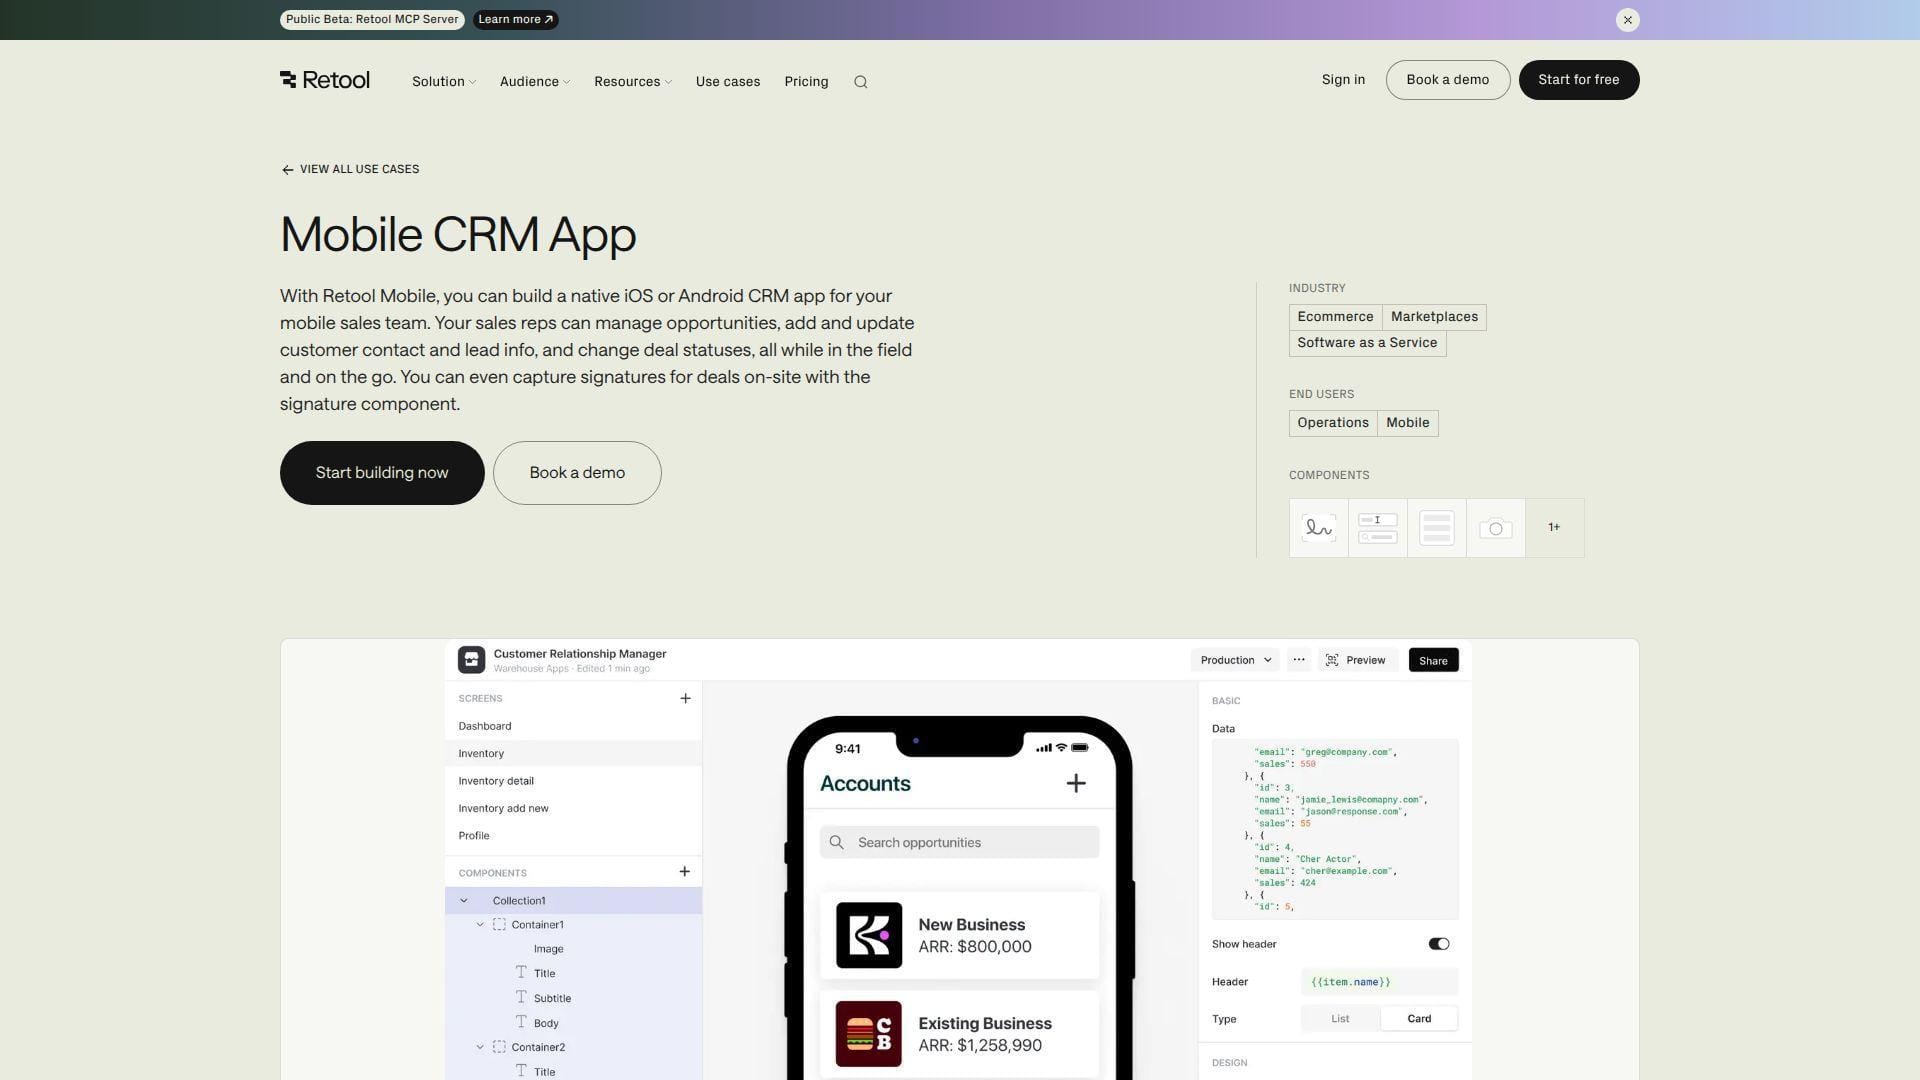Tap the plus icon beside Accounts
The height and width of the screenshot is (1080, 1920).
pyautogui.click(x=1076, y=784)
